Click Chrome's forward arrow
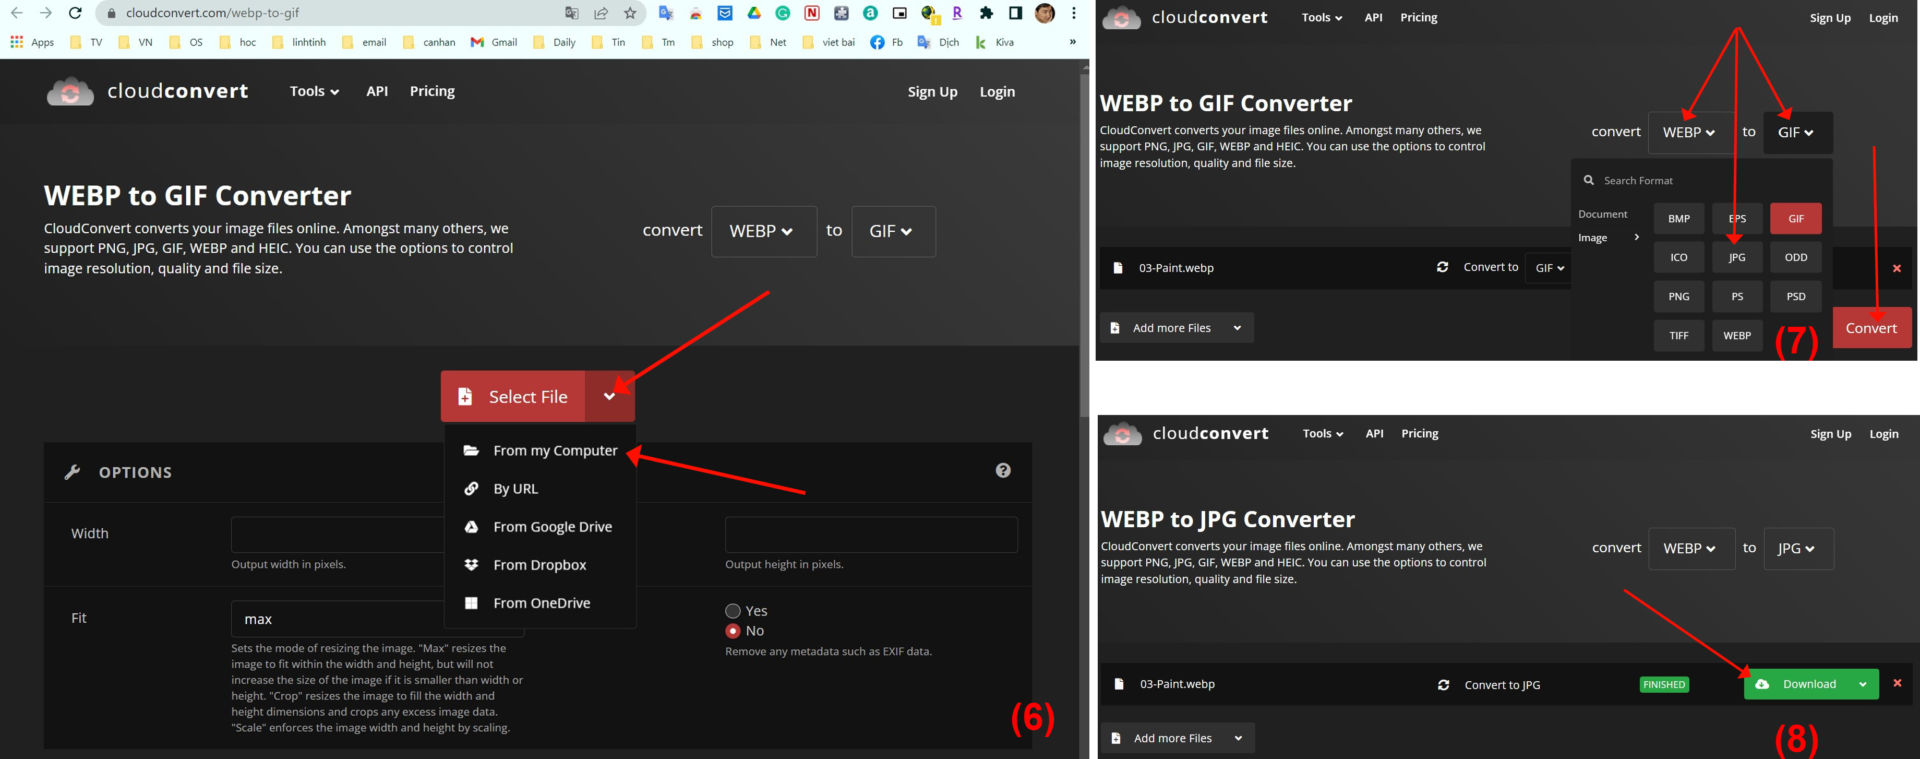 click(x=46, y=13)
